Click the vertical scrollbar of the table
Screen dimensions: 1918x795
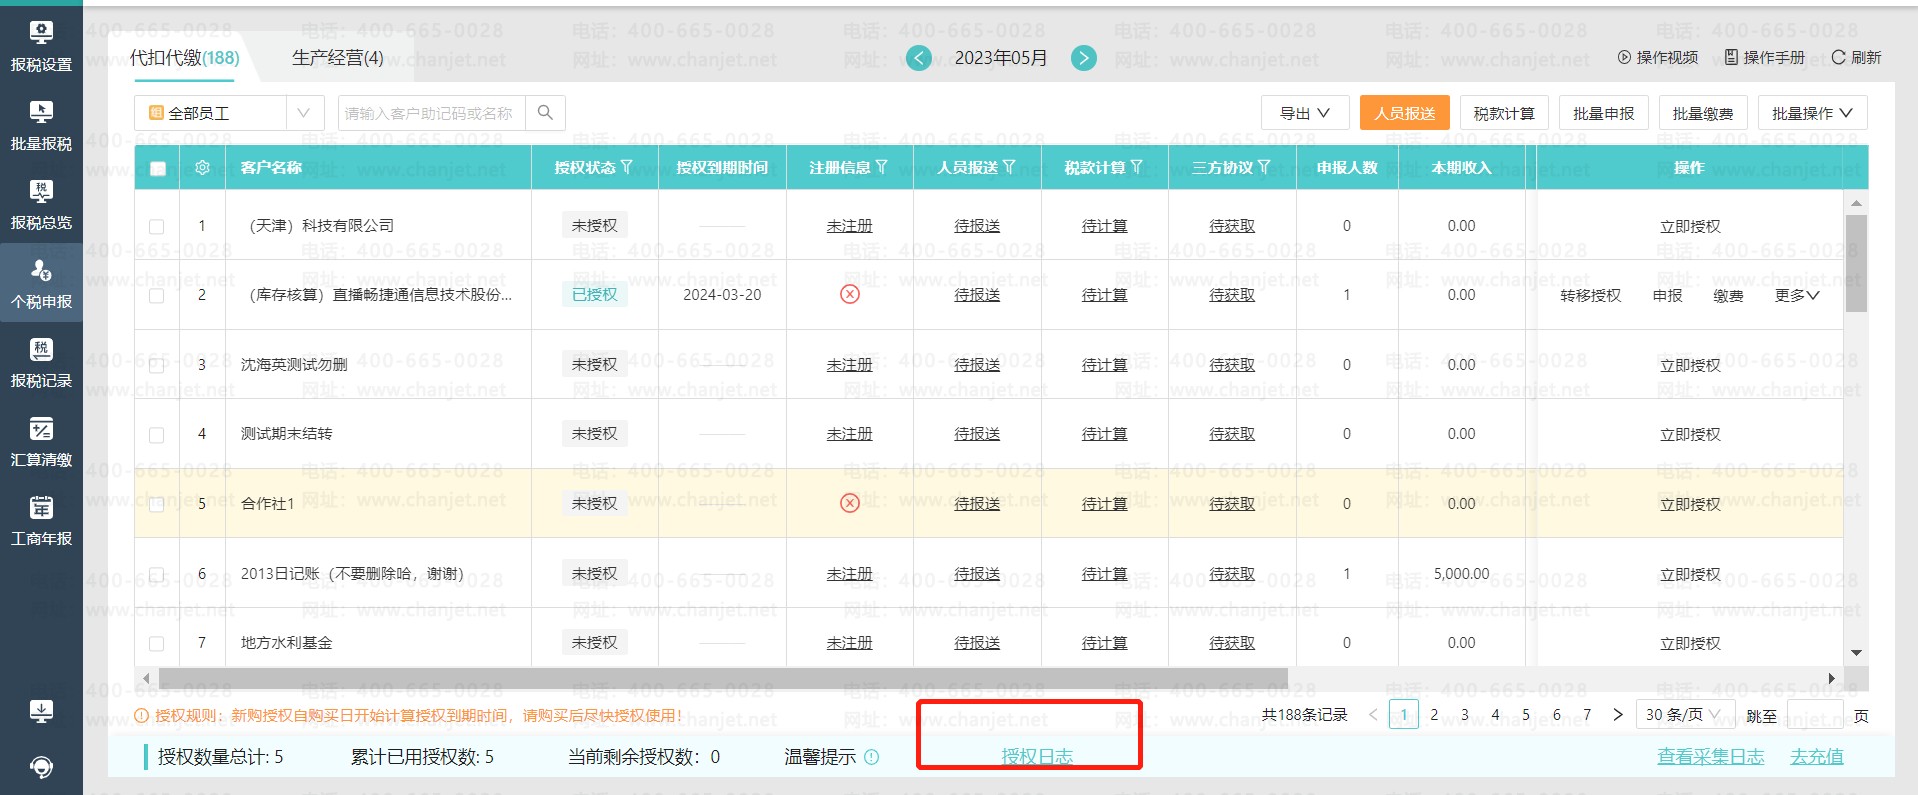click(1856, 263)
